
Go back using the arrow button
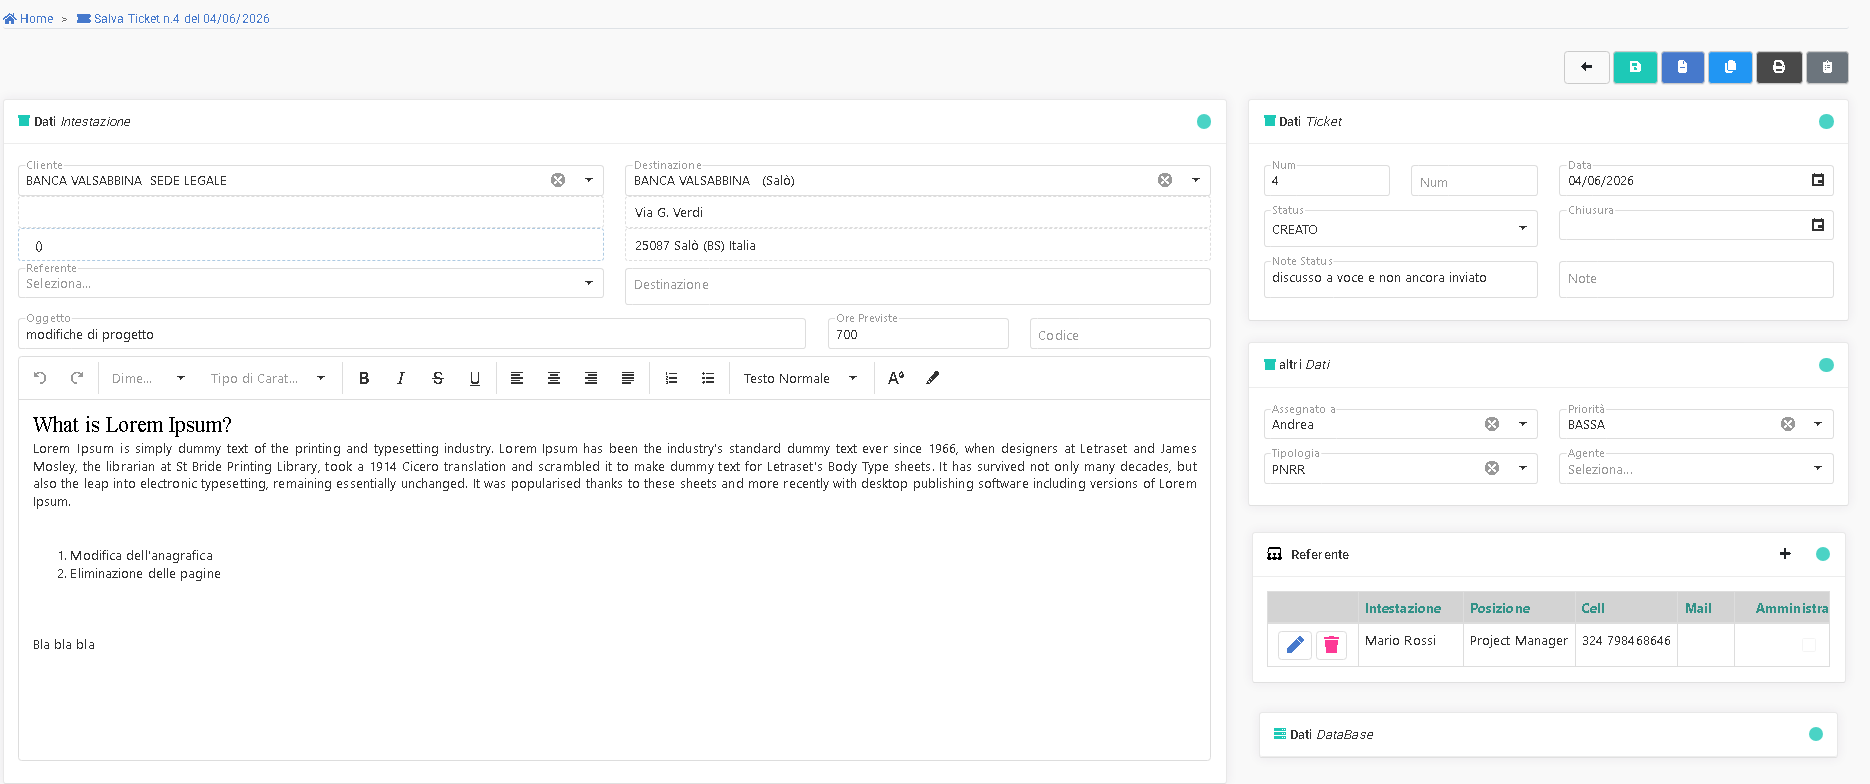coord(1587,67)
